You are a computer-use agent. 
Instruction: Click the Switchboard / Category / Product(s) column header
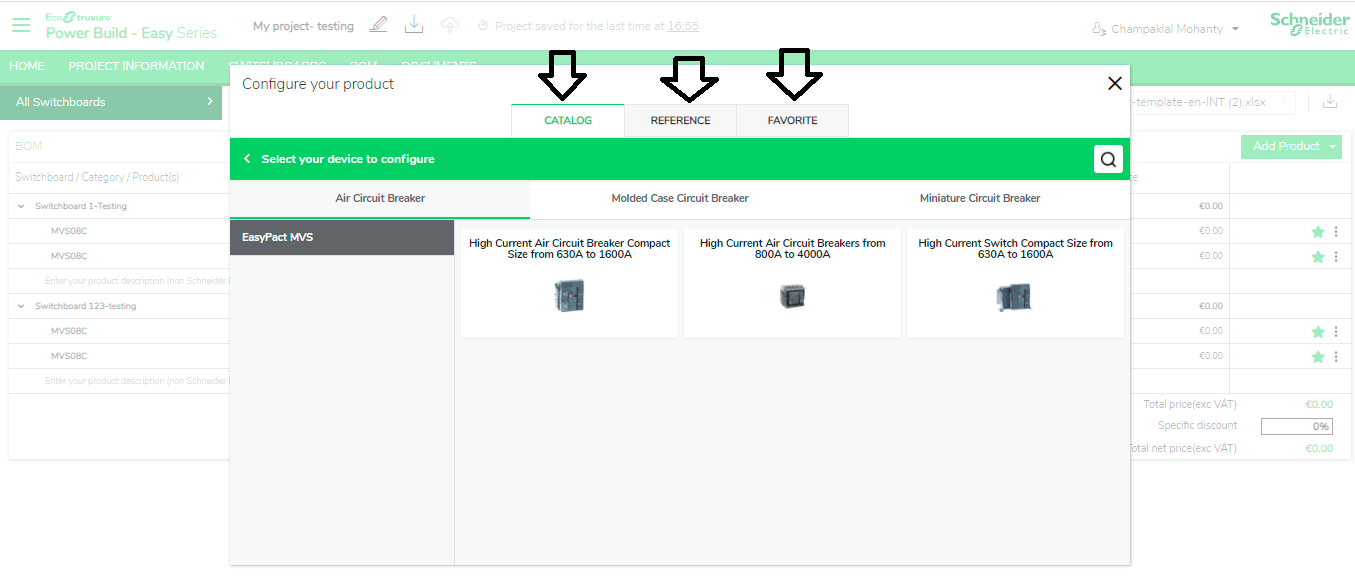click(97, 177)
